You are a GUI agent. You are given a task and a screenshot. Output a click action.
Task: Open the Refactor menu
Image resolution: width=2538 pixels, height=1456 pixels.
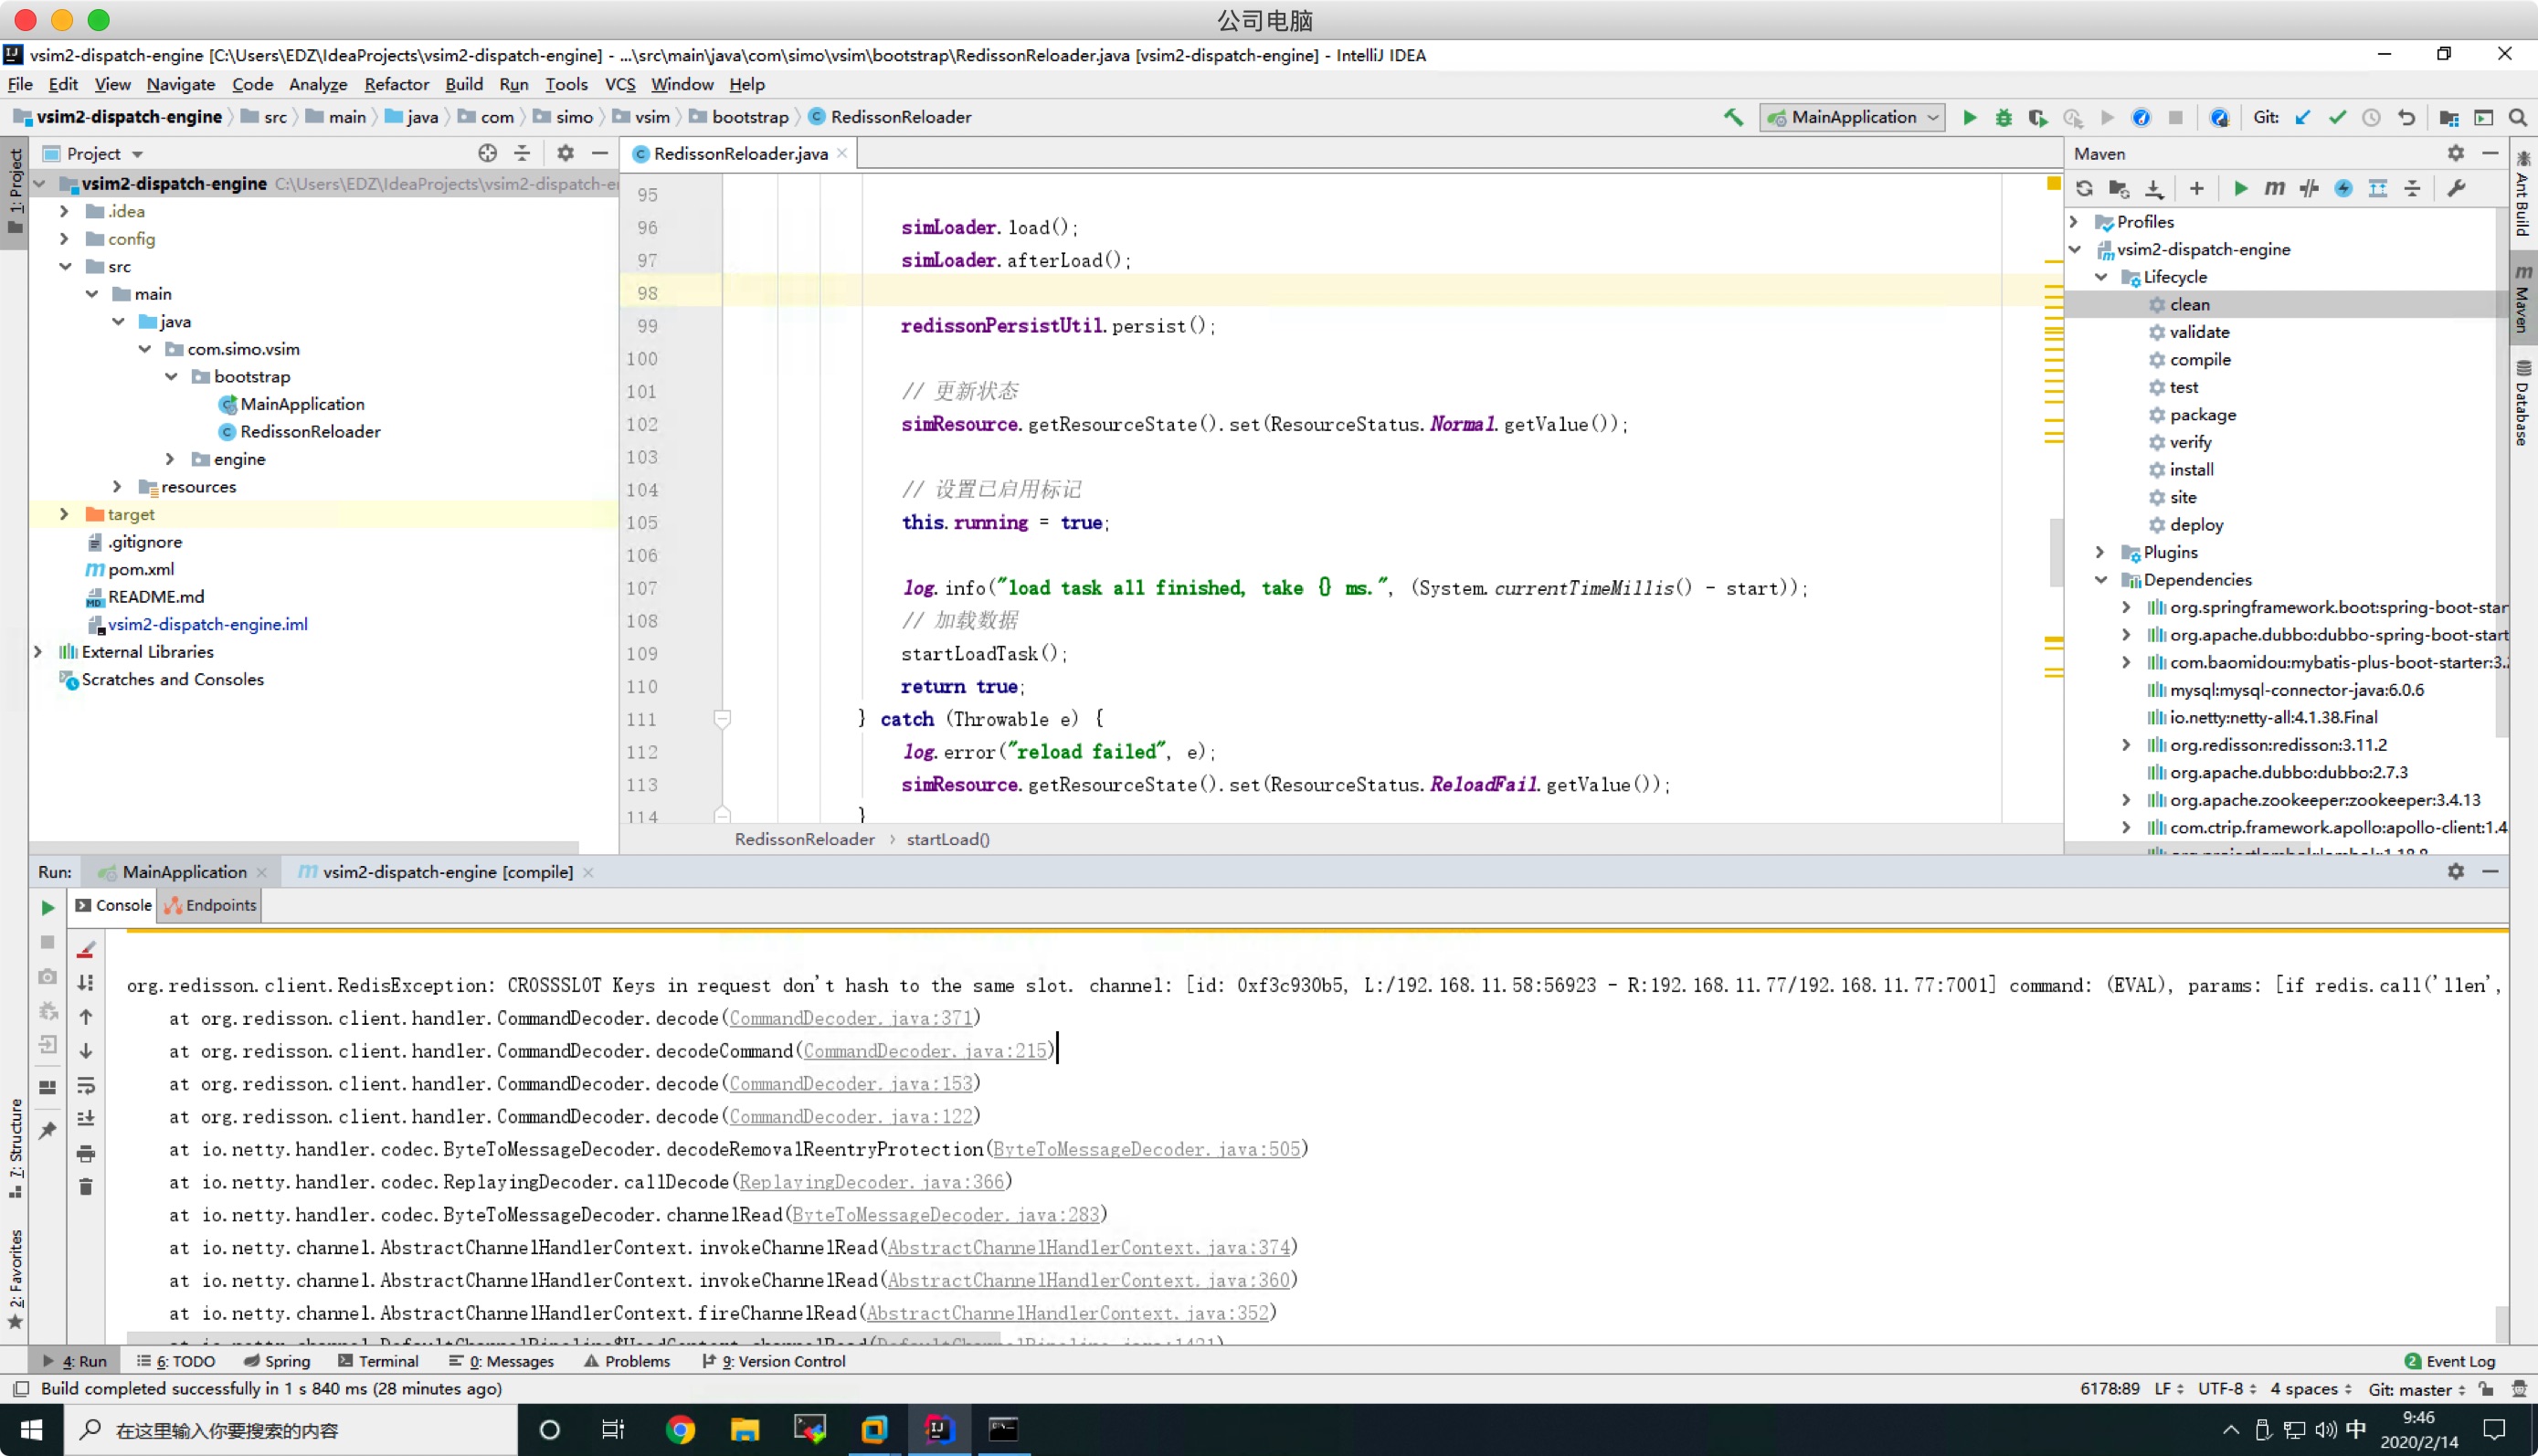pos(396,84)
